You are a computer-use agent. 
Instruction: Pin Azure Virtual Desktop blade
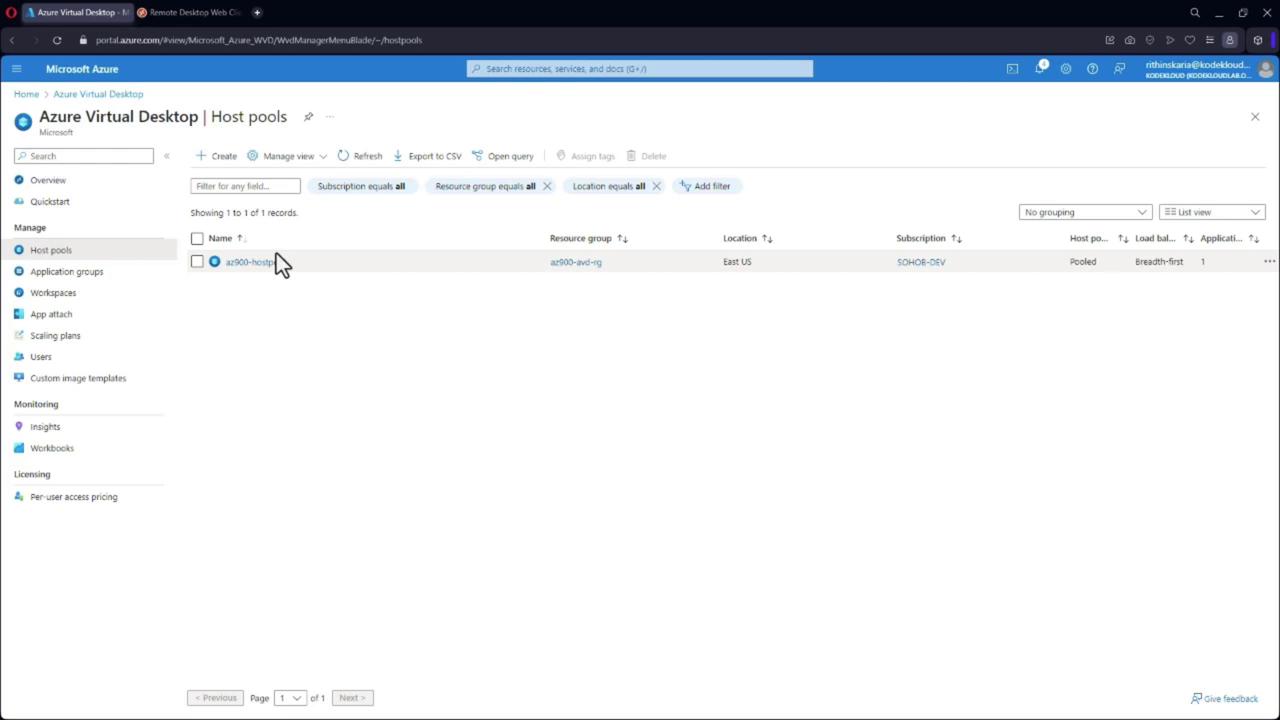click(x=308, y=117)
